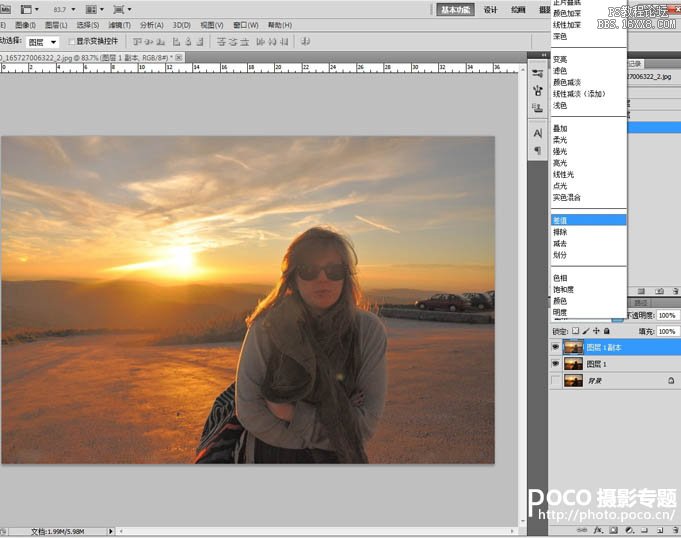Click the align vertical centers icon
The width and height of the screenshot is (681, 538).
(x=149, y=42)
